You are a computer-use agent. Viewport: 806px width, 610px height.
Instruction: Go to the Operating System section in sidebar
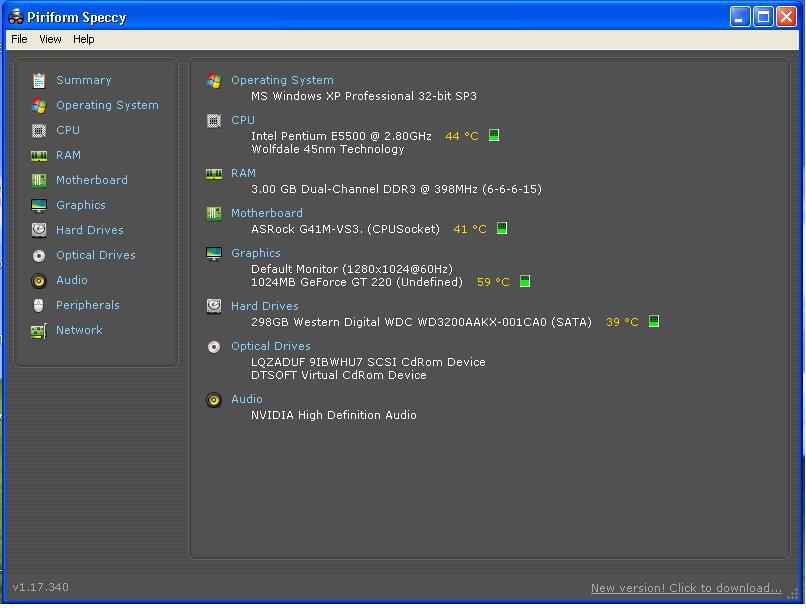[107, 105]
